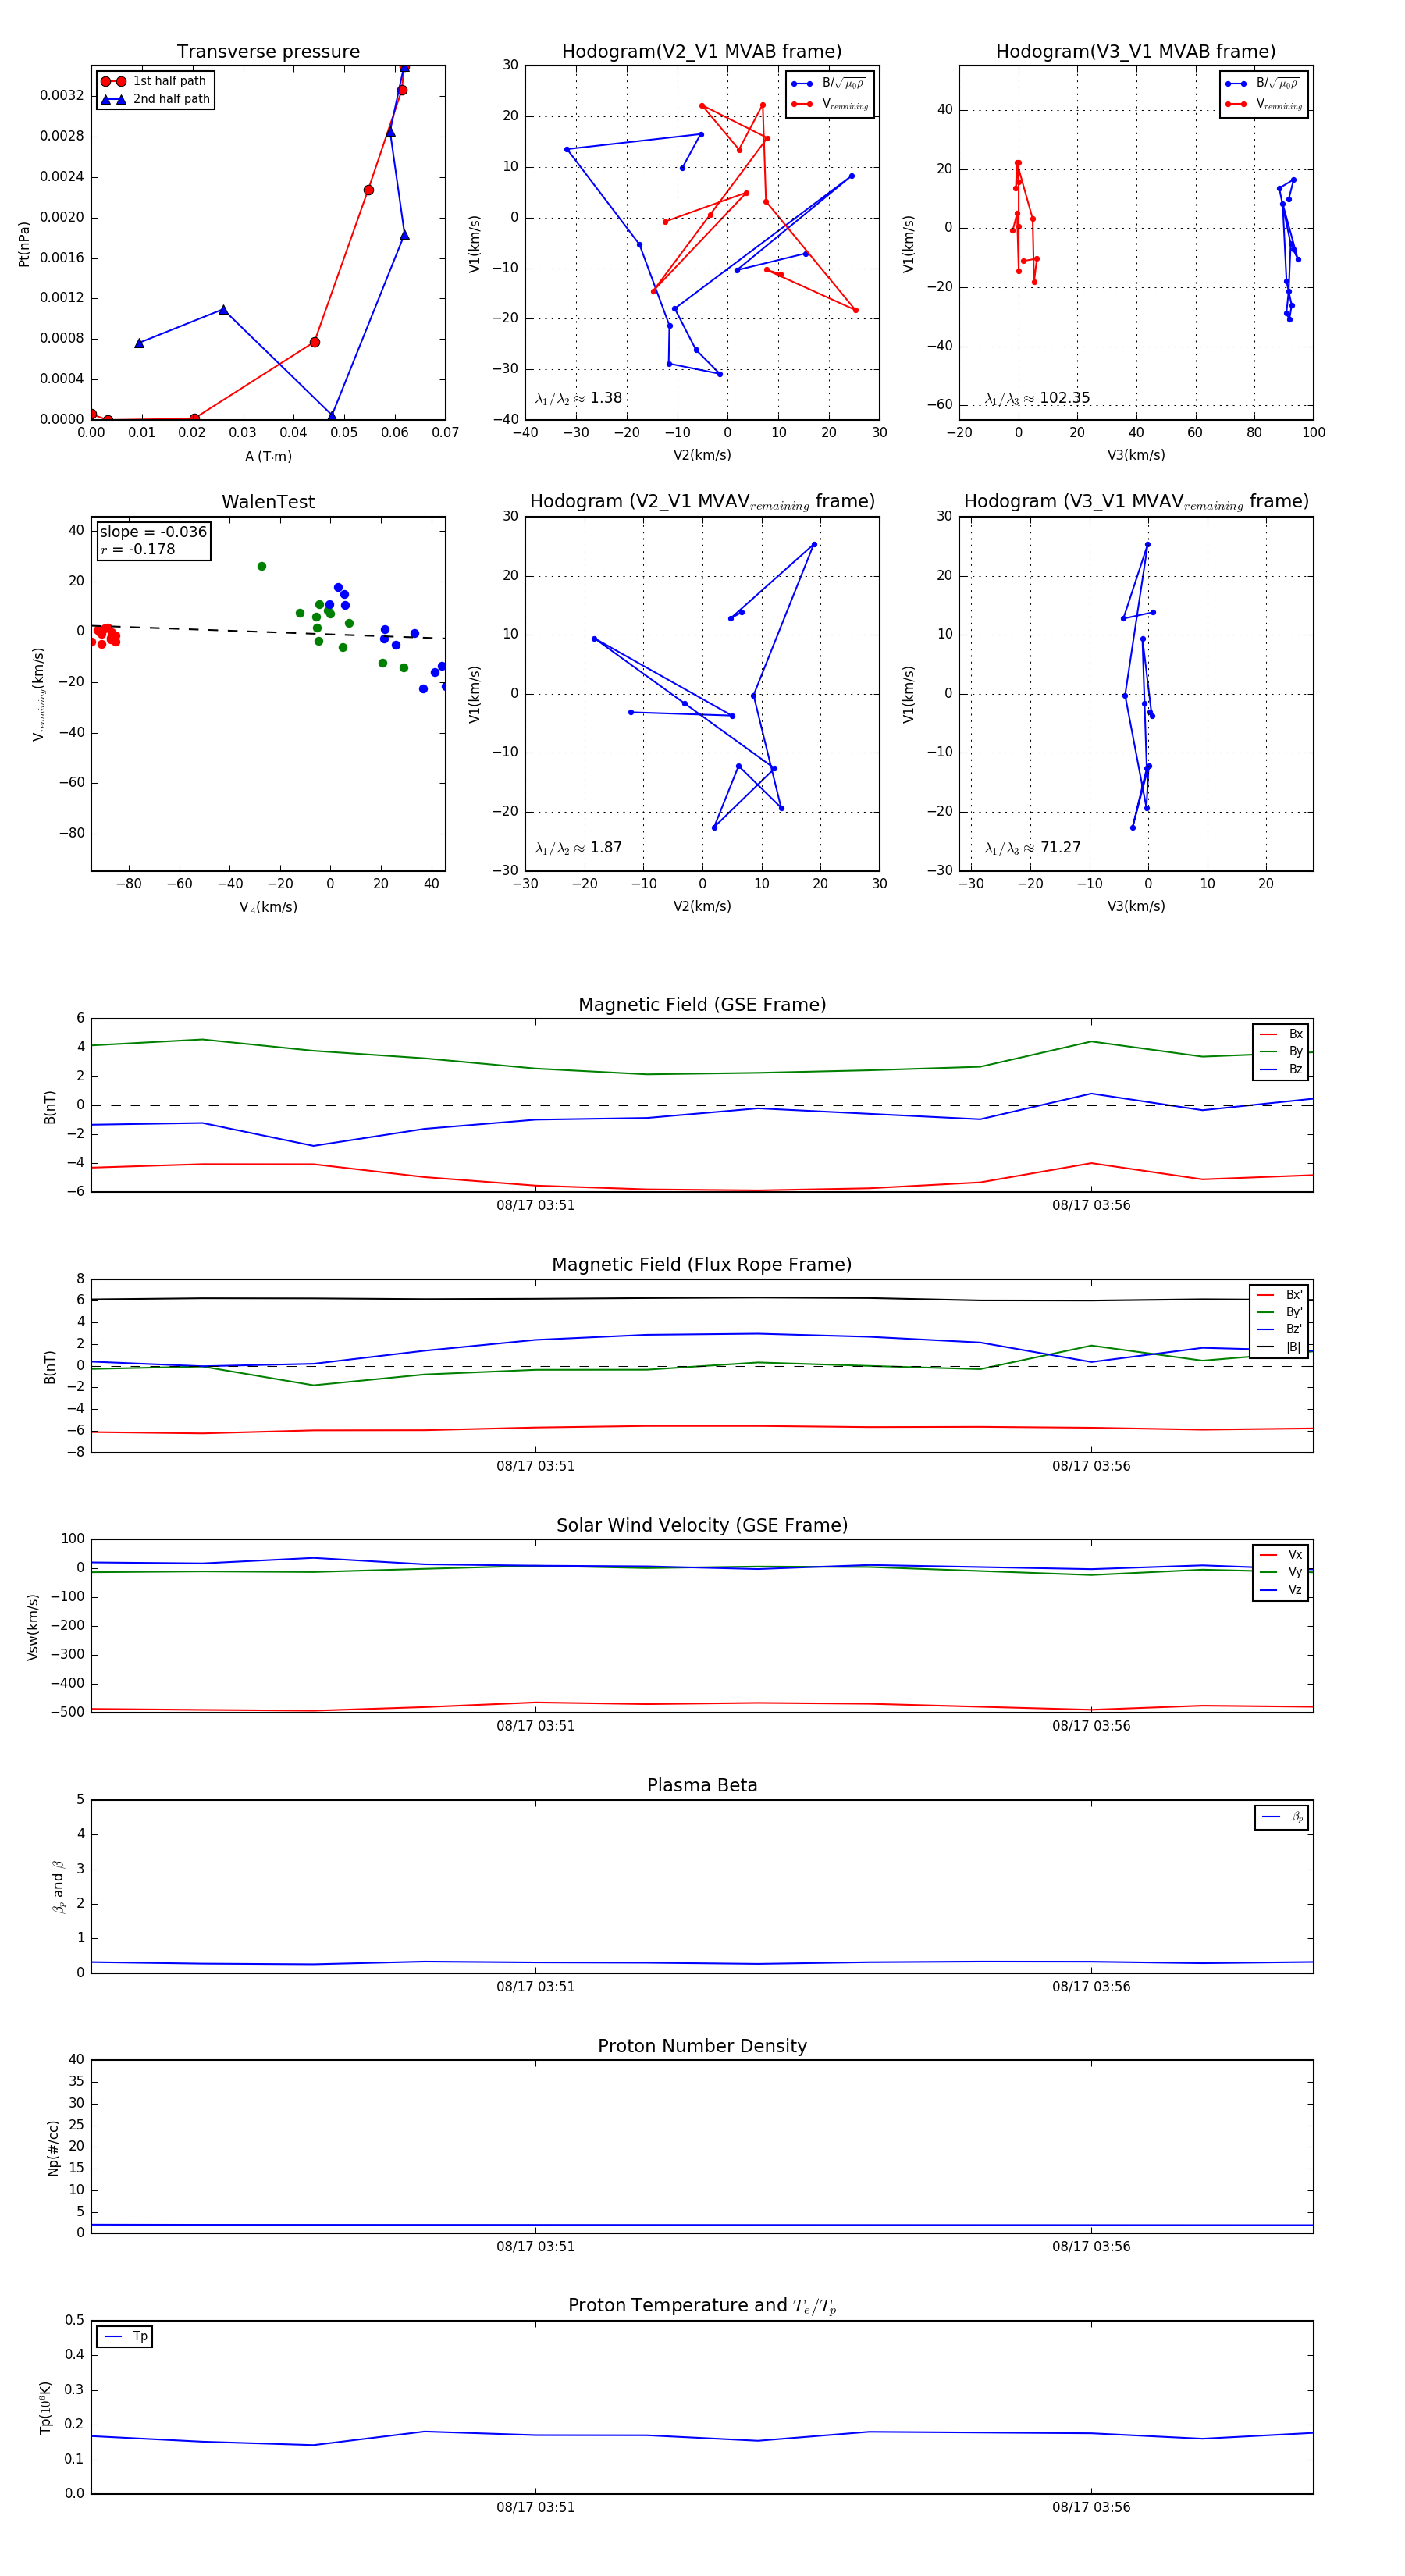The image size is (1405, 2576).
Task: Click the 'Vy' legend entry
Action: point(1281,1572)
